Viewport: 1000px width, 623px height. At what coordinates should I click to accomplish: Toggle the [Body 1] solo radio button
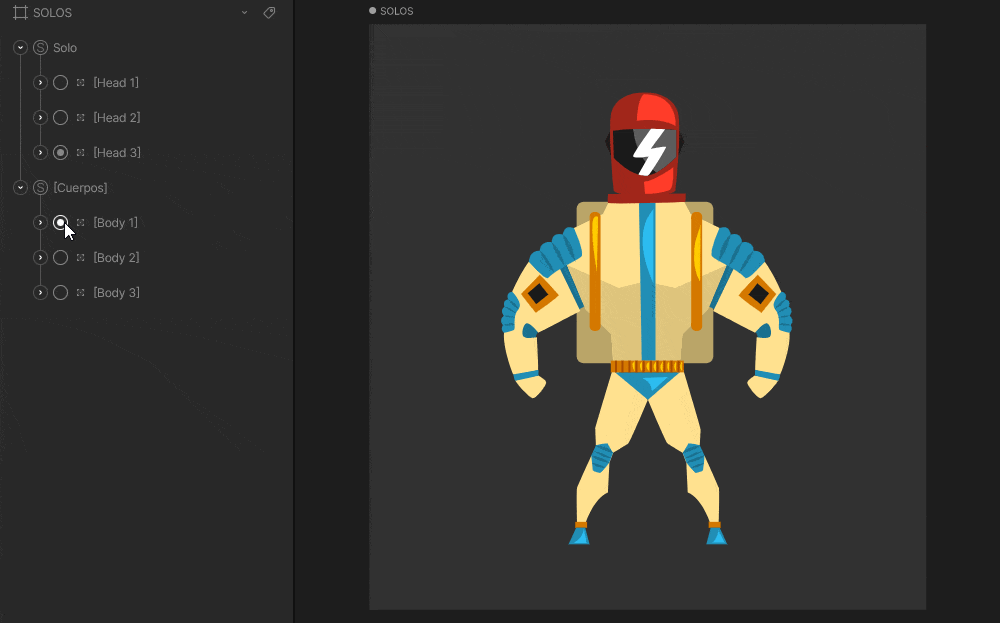point(61,223)
